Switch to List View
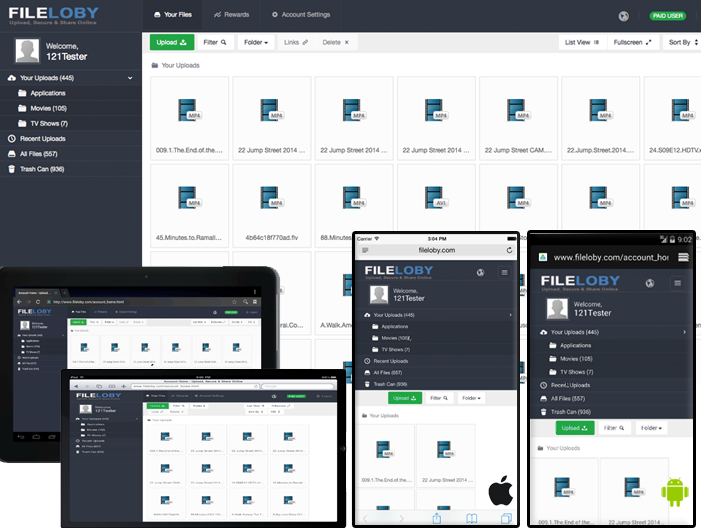 pos(582,42)
